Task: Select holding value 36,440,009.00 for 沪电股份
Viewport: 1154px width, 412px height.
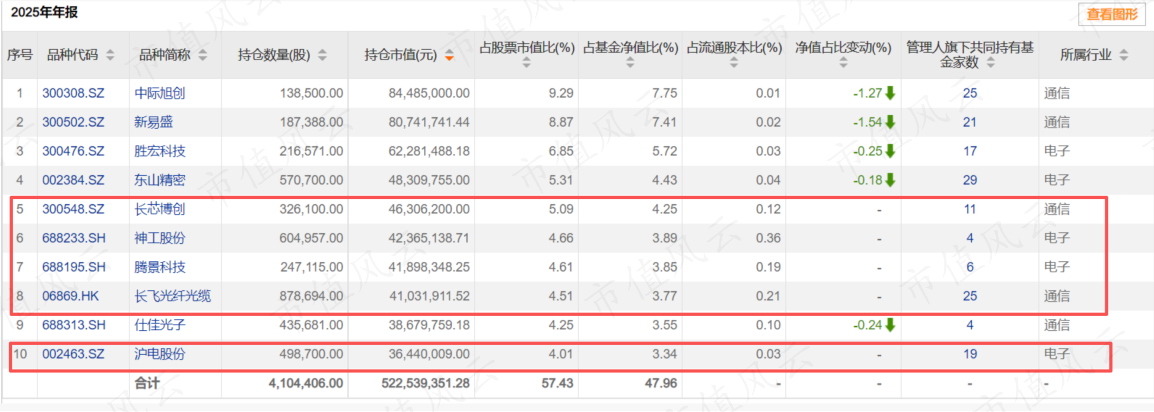Action: coord(428,354)
